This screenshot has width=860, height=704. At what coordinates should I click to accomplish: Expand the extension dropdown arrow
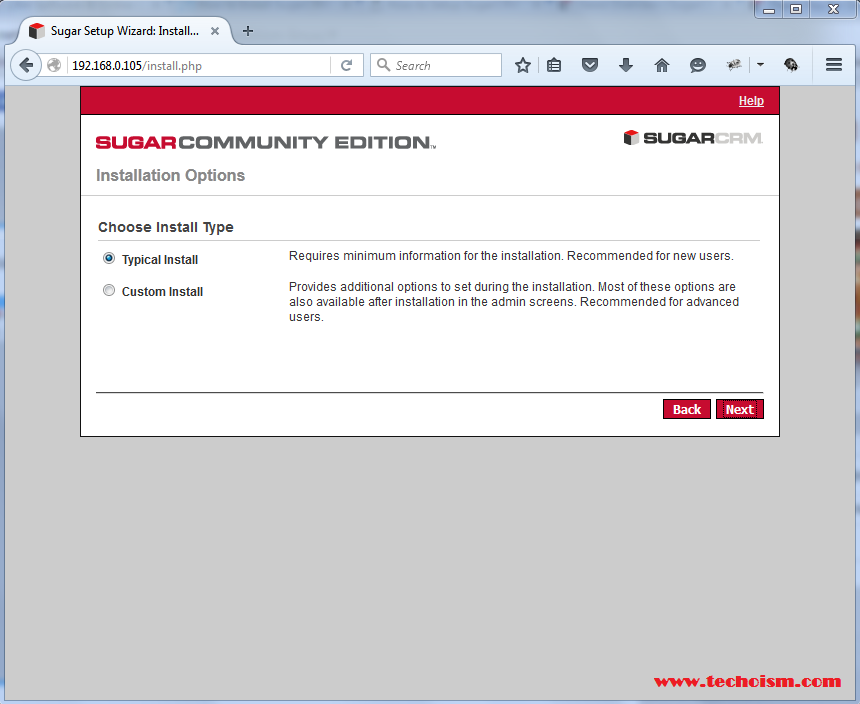[760, 65]
